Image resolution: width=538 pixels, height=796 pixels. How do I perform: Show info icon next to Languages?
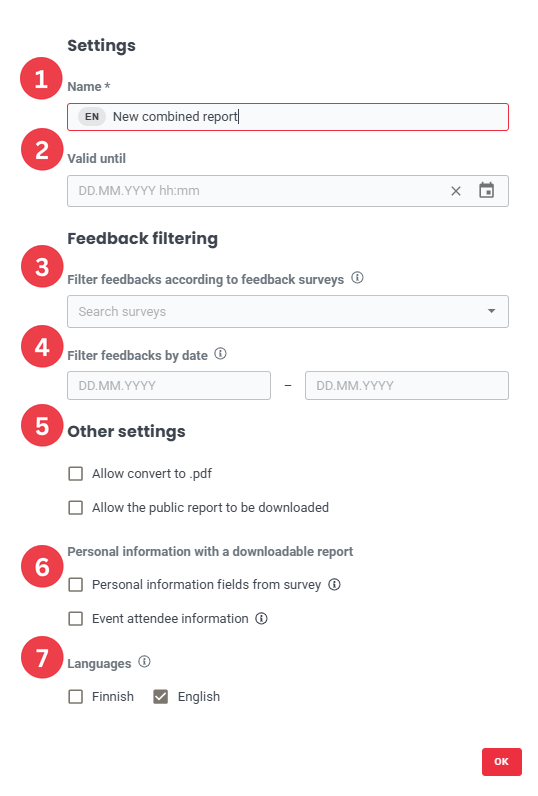coord(145,661)
